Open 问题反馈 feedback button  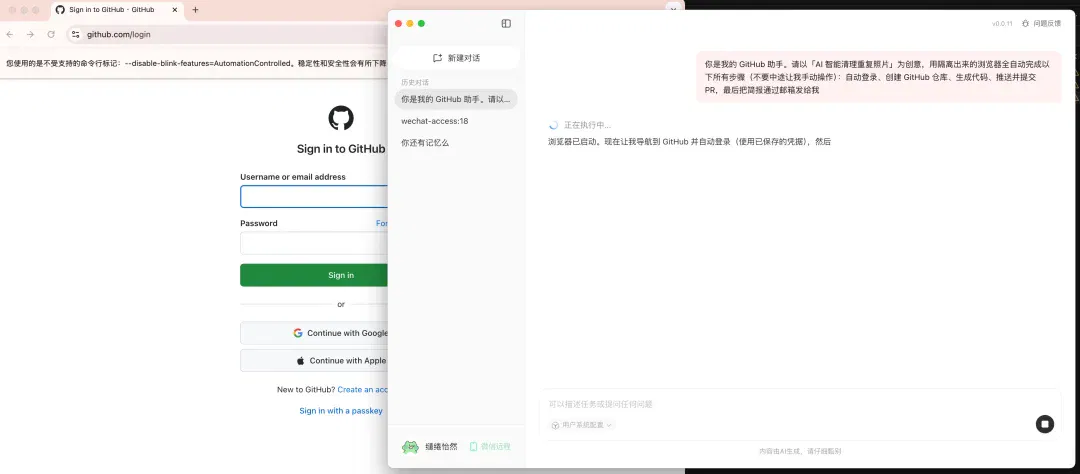pos(1041,23)
